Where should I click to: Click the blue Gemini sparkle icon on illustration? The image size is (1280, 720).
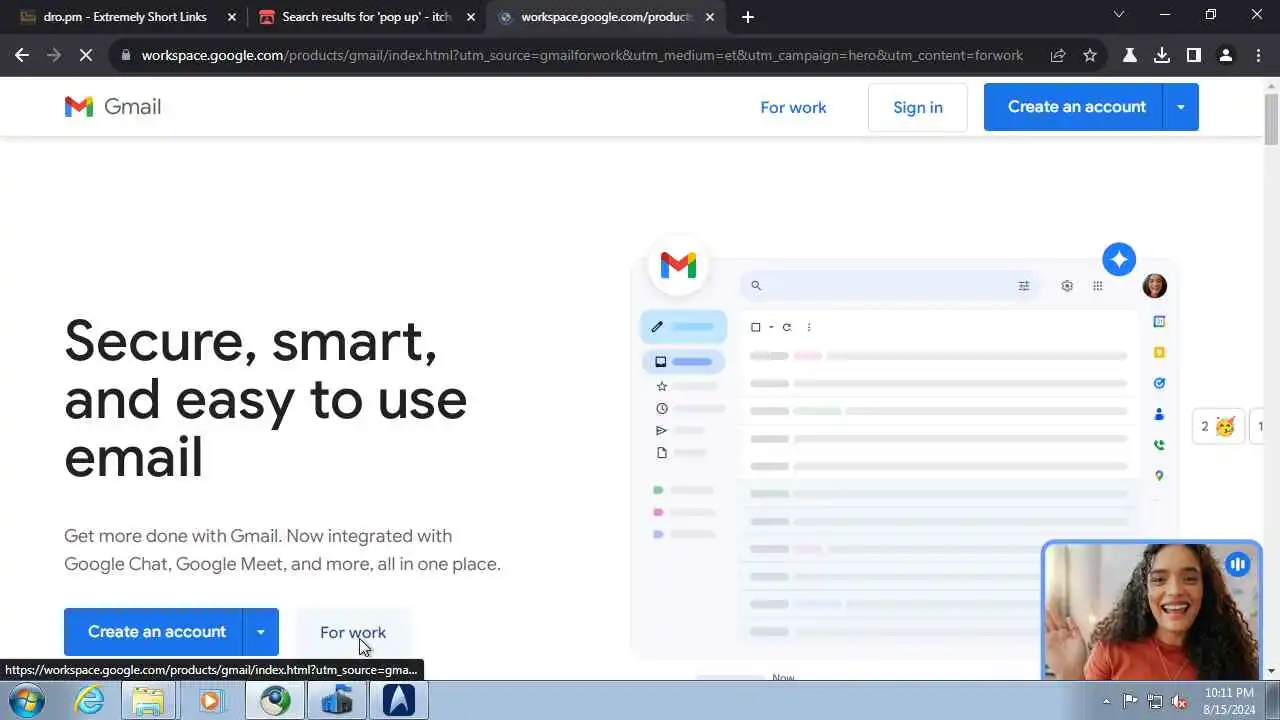1119,260
